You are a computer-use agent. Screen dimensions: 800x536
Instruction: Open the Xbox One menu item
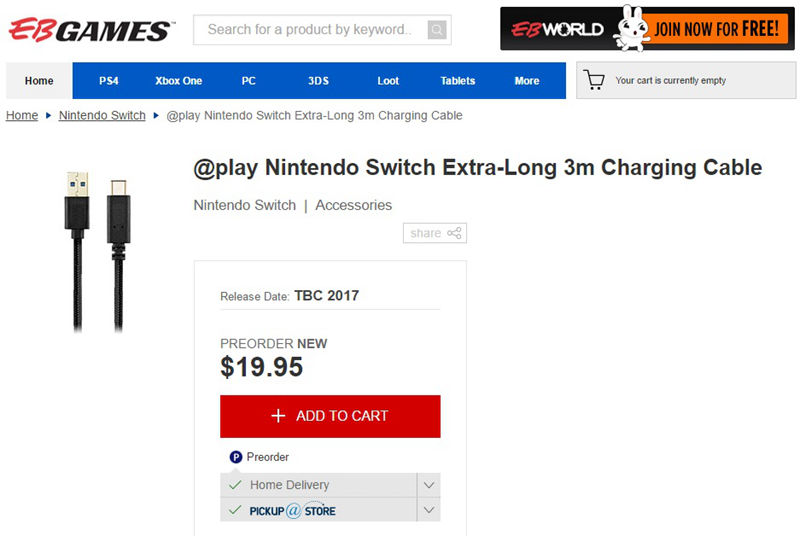coord(179,81)
